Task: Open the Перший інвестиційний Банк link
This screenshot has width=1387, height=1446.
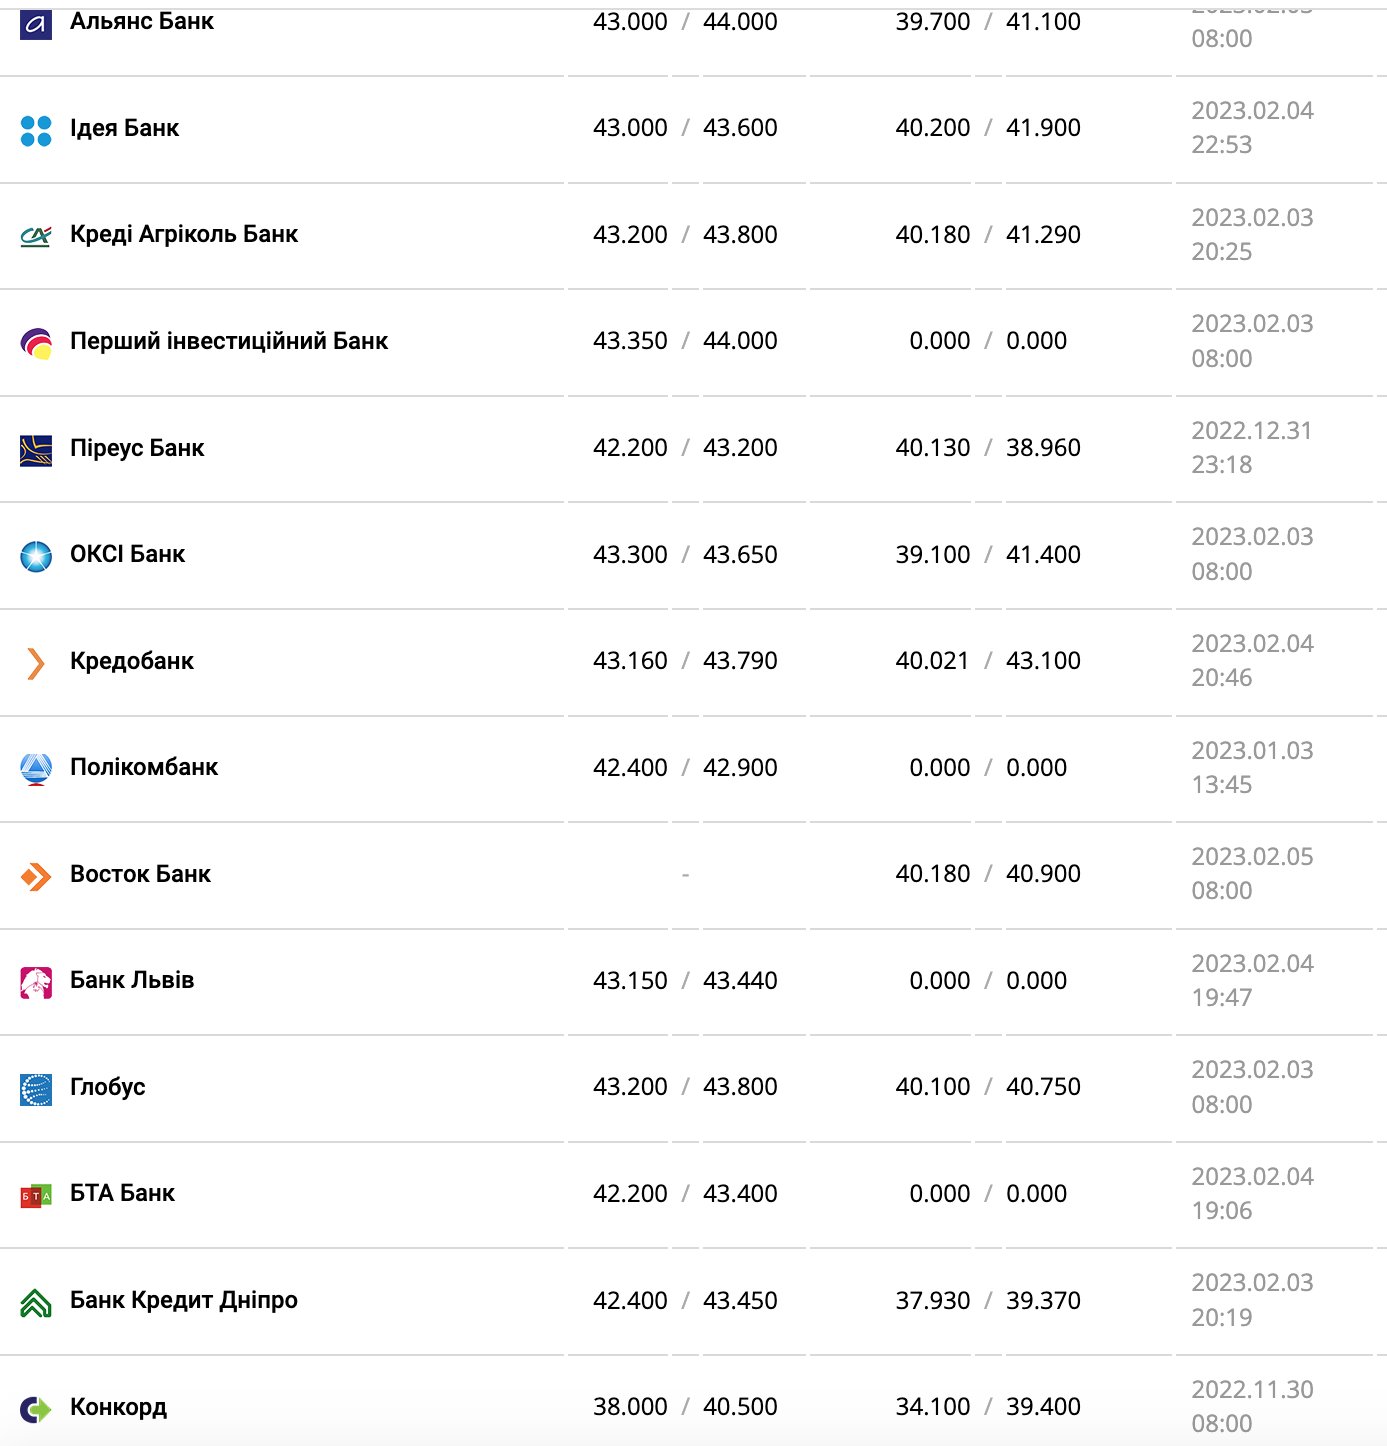Action: (229, 341)
